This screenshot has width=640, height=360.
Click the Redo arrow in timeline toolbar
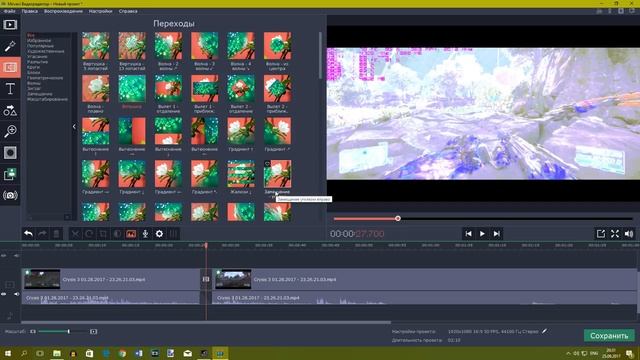tap(42, 233)
